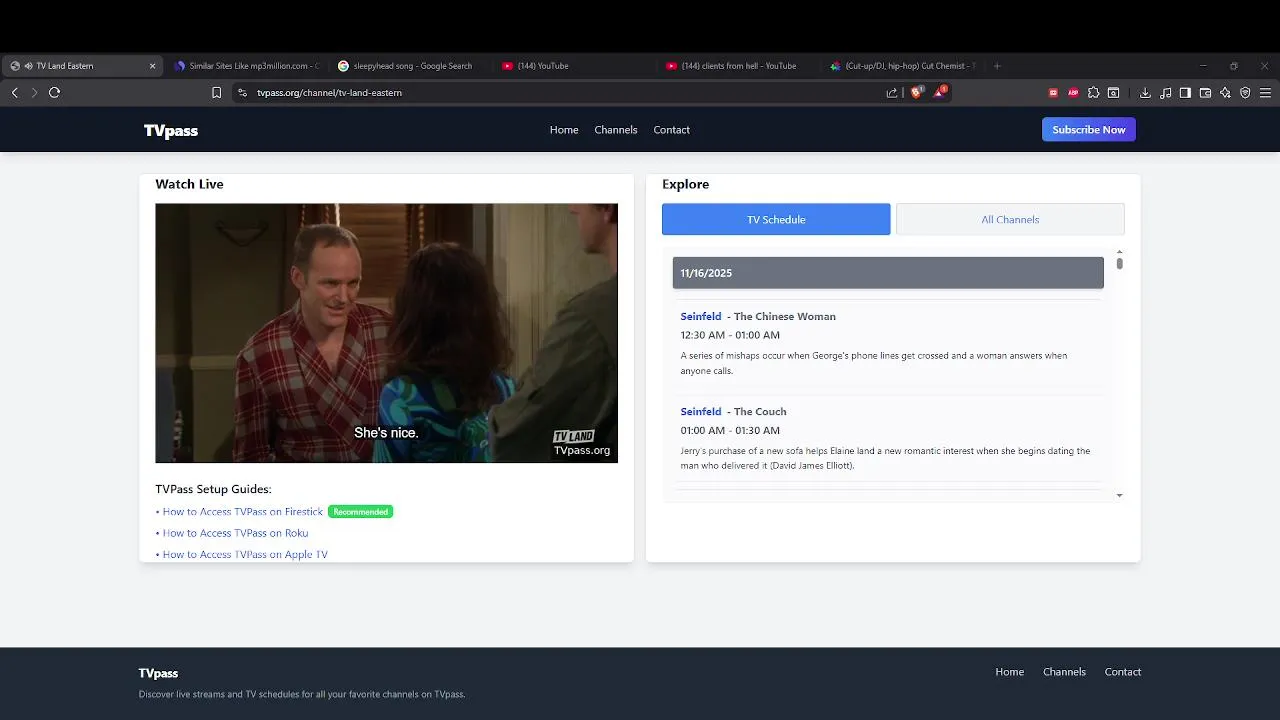Open the browser hamburger main menu

coord(1265,92)
